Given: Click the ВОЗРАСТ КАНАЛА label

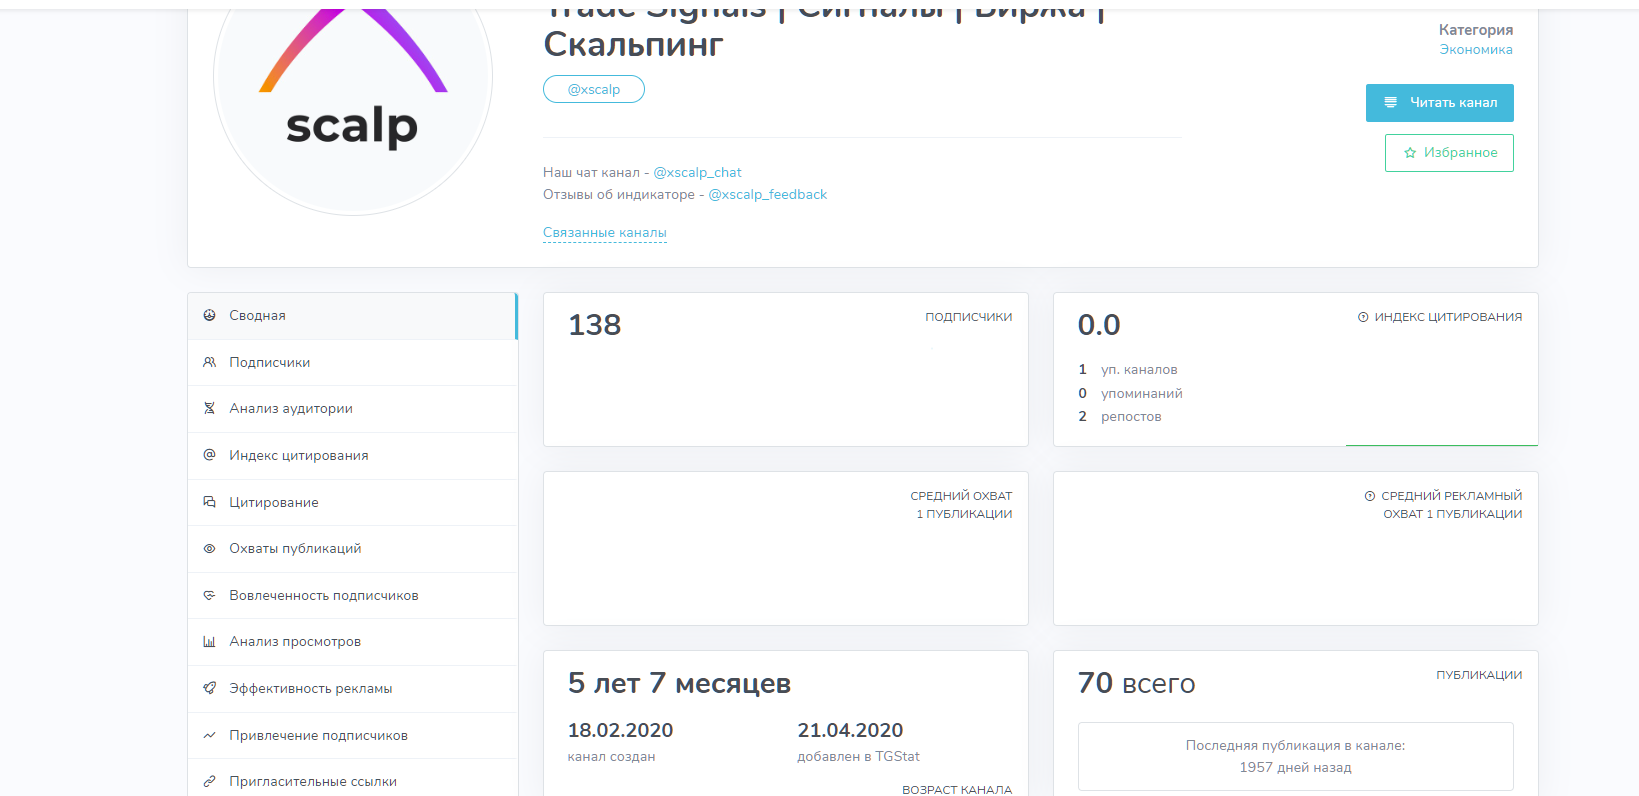Looking at the screenshot, I should tap(957, 790).
